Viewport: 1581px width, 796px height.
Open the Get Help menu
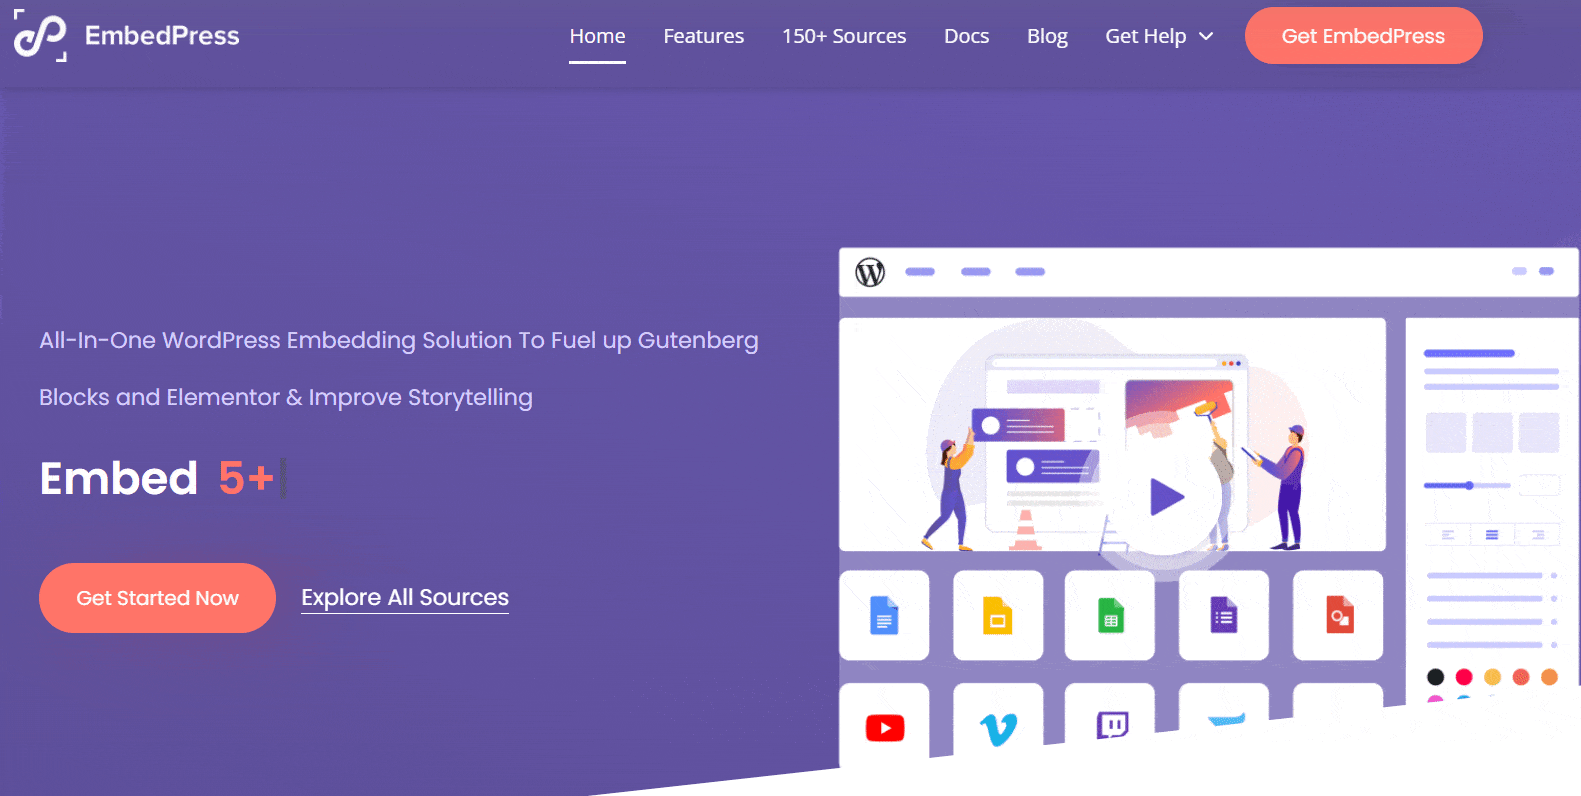click(1146, 36)
